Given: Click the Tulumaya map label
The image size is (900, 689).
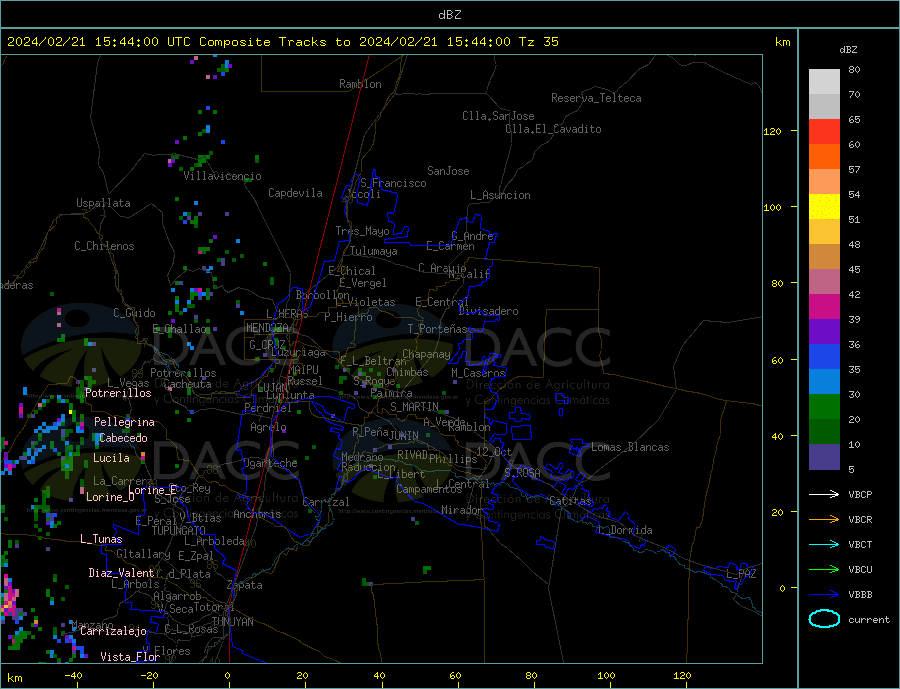Looking at the screenshot, I should coord(374,251).
